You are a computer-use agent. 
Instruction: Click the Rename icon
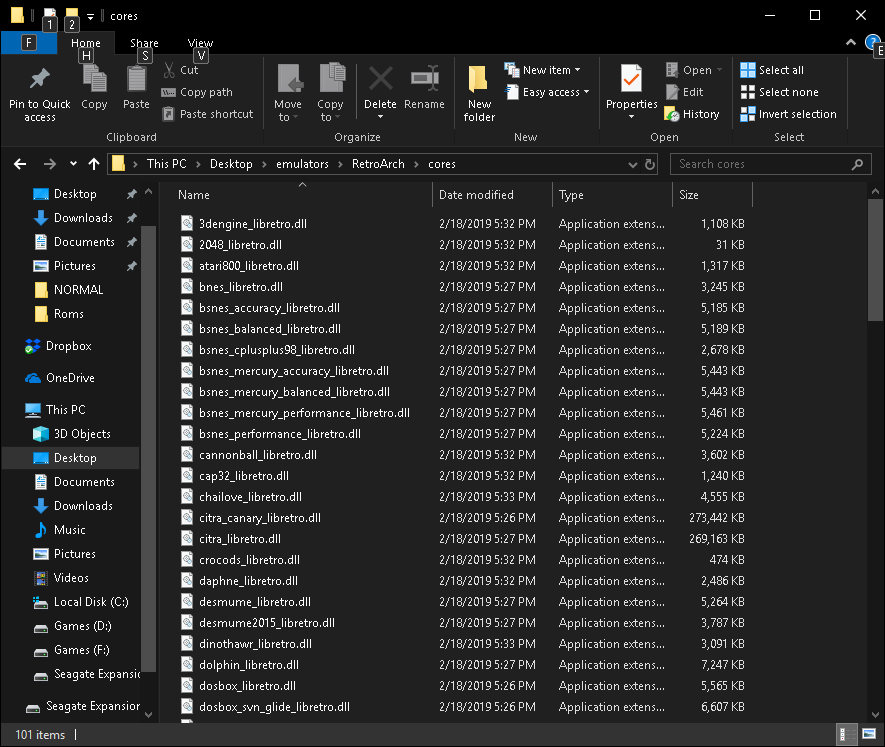[424, 78]
